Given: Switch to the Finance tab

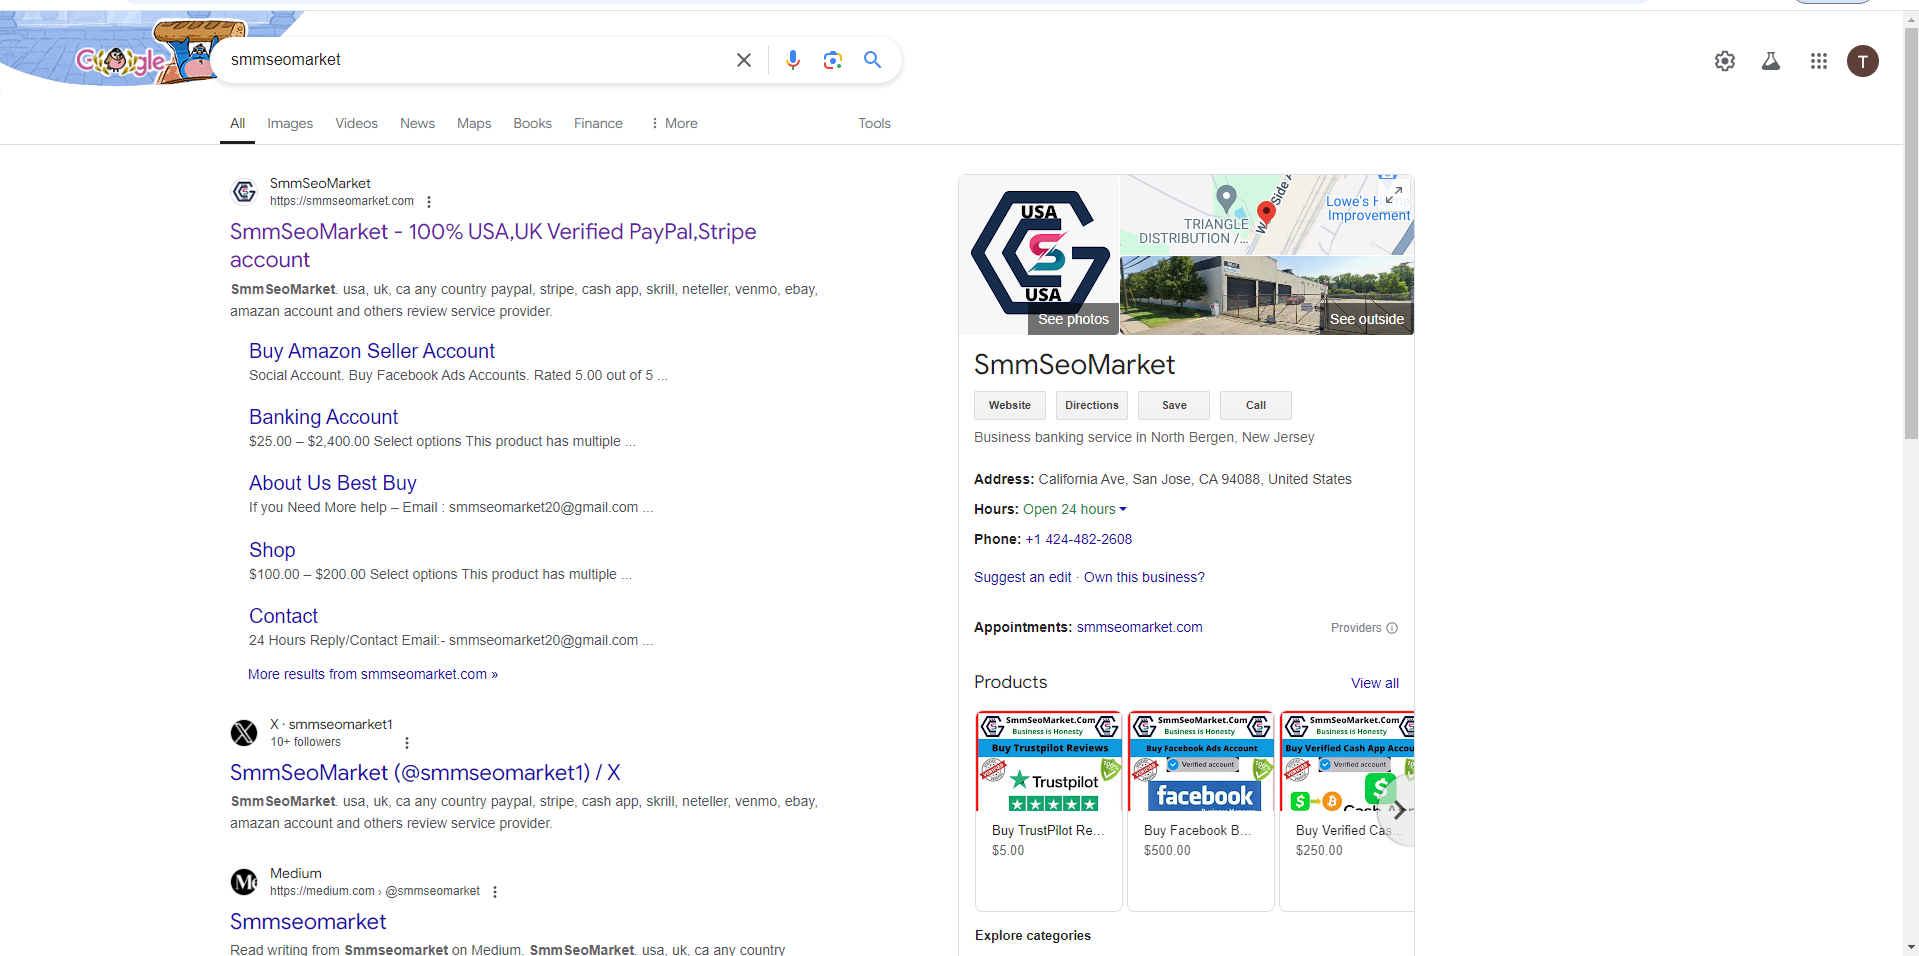Looking at the screenshot, I should (598, 123).
